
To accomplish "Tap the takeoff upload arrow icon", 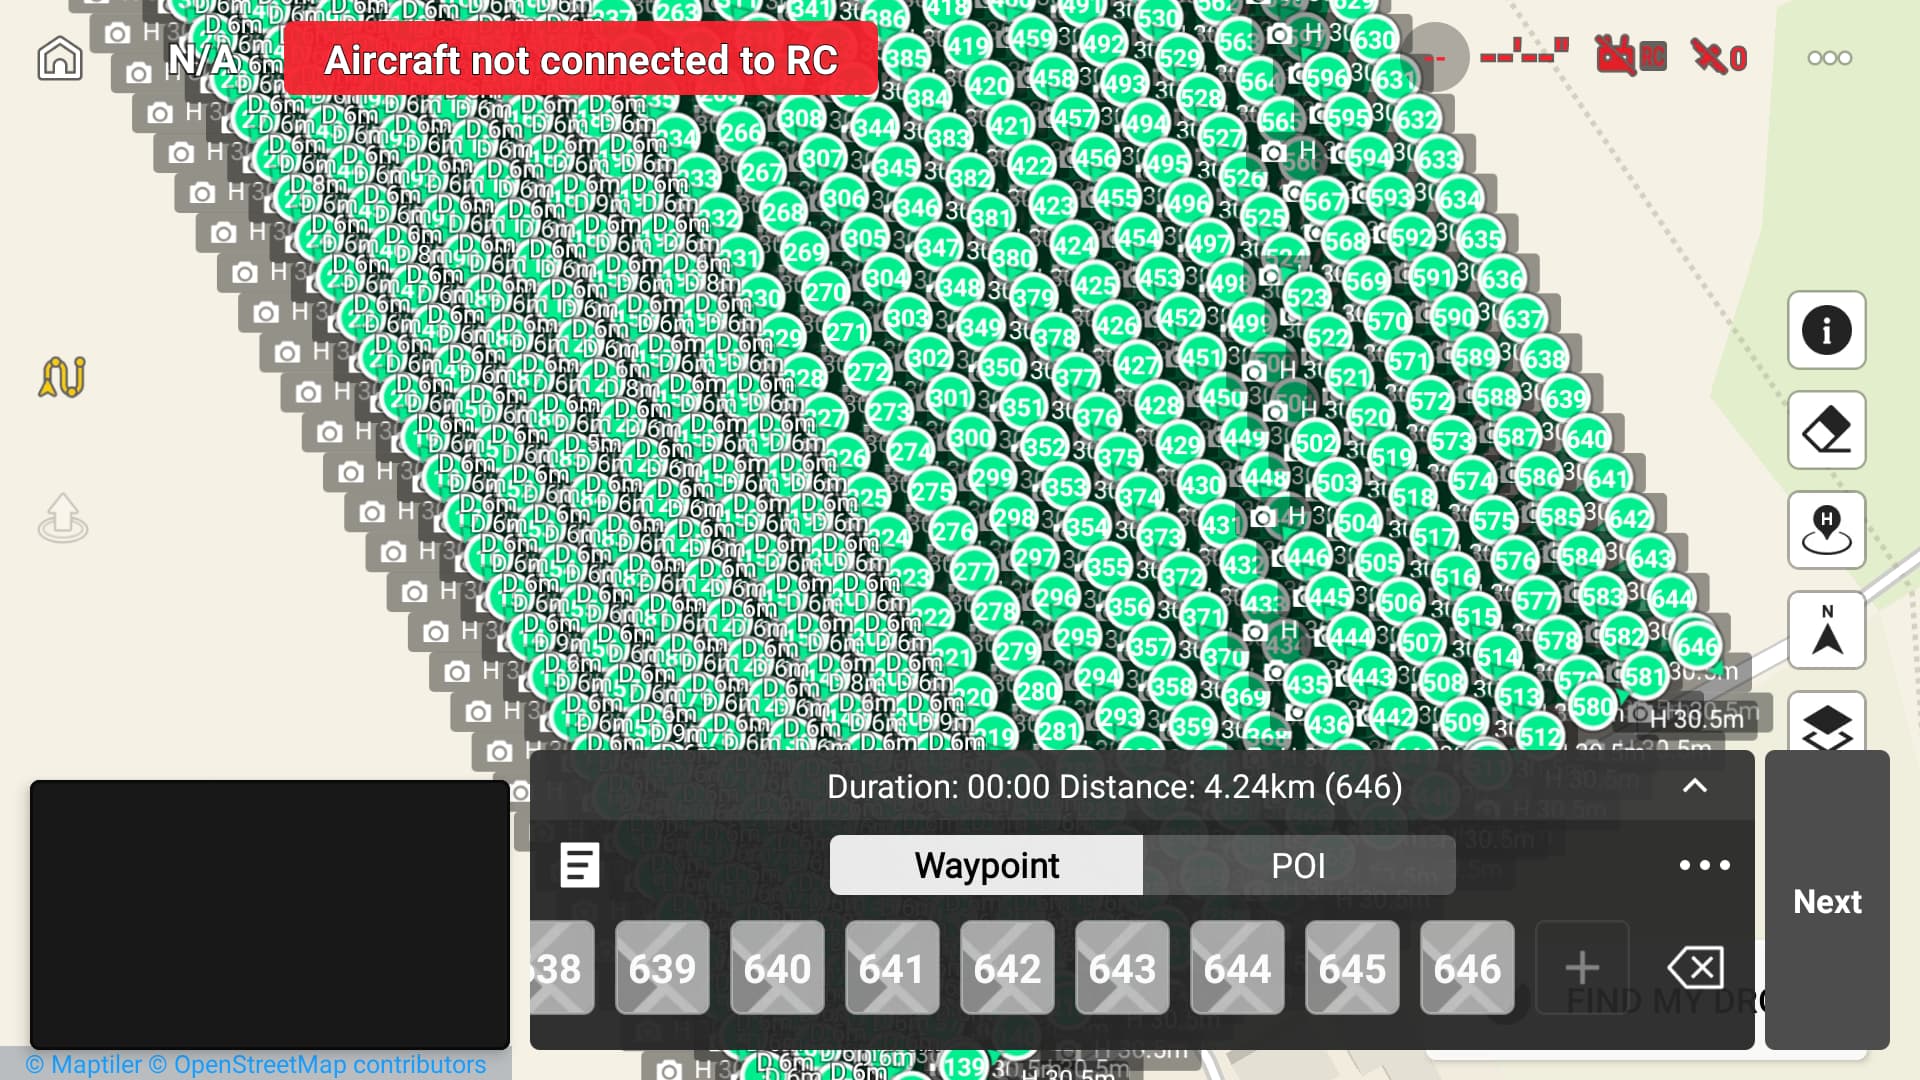I will pyautogui.click(x=62, y=517).
